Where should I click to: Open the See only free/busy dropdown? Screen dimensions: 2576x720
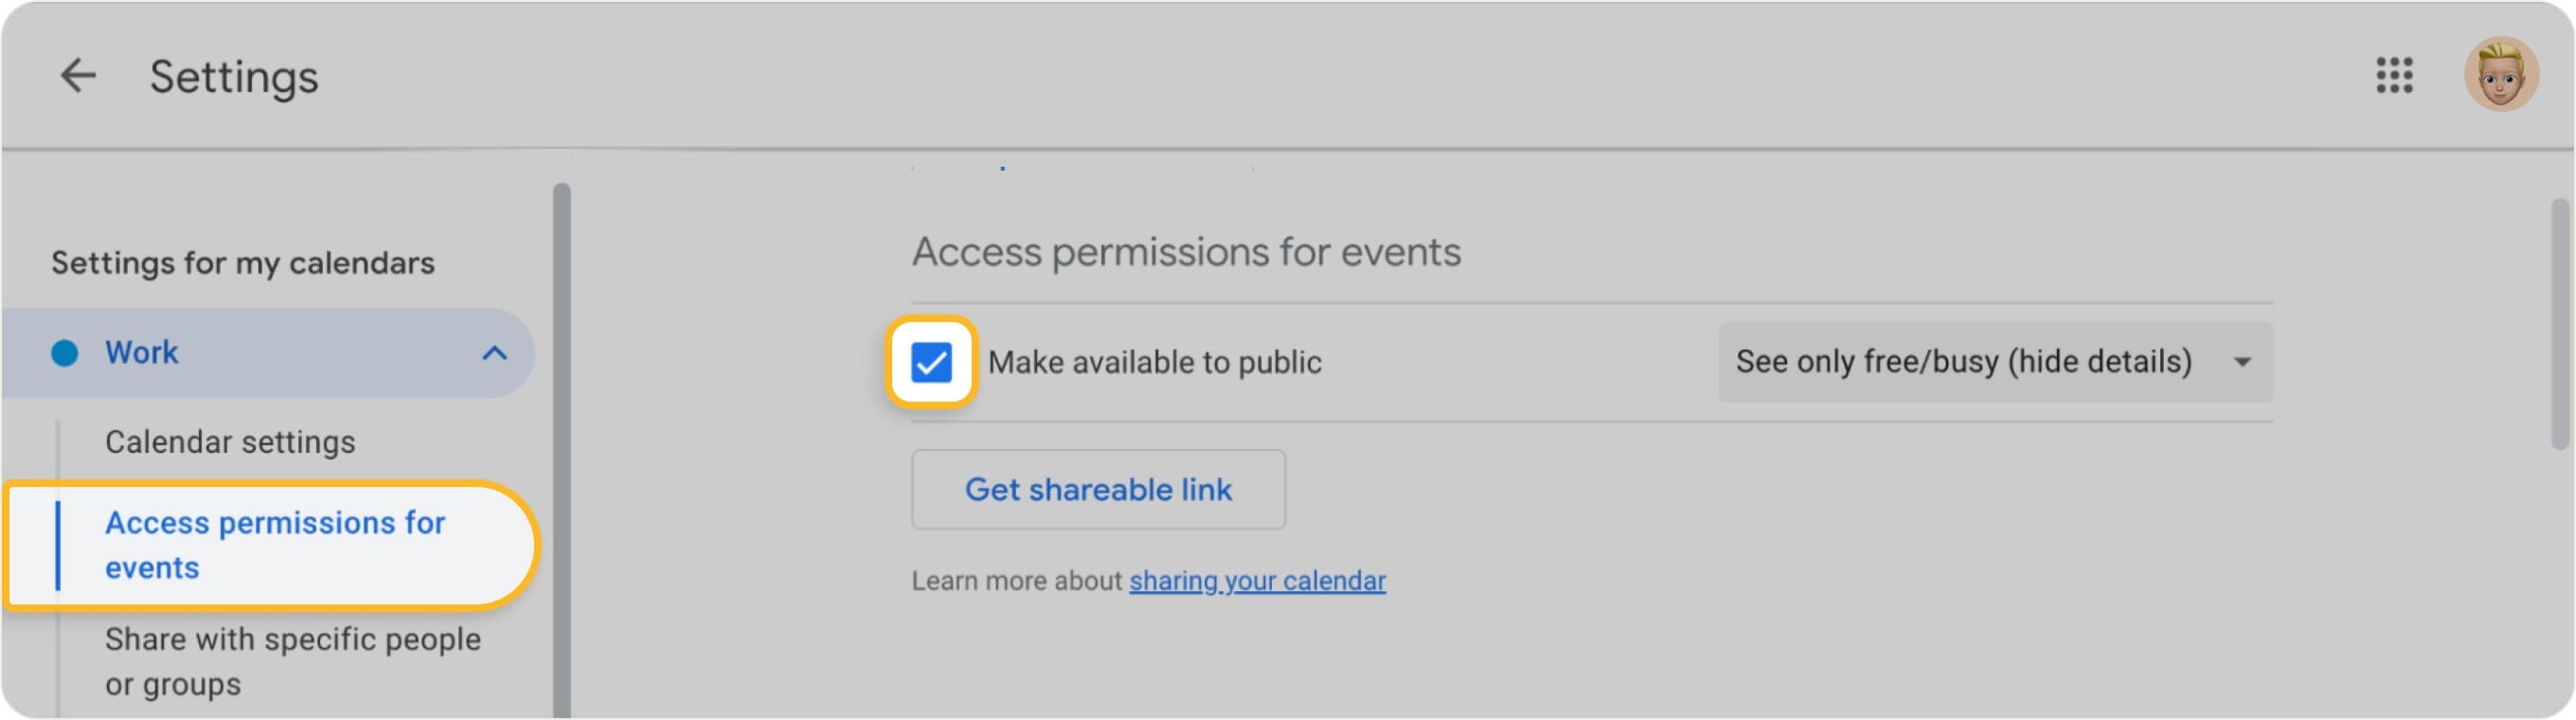pos(1964,362)
